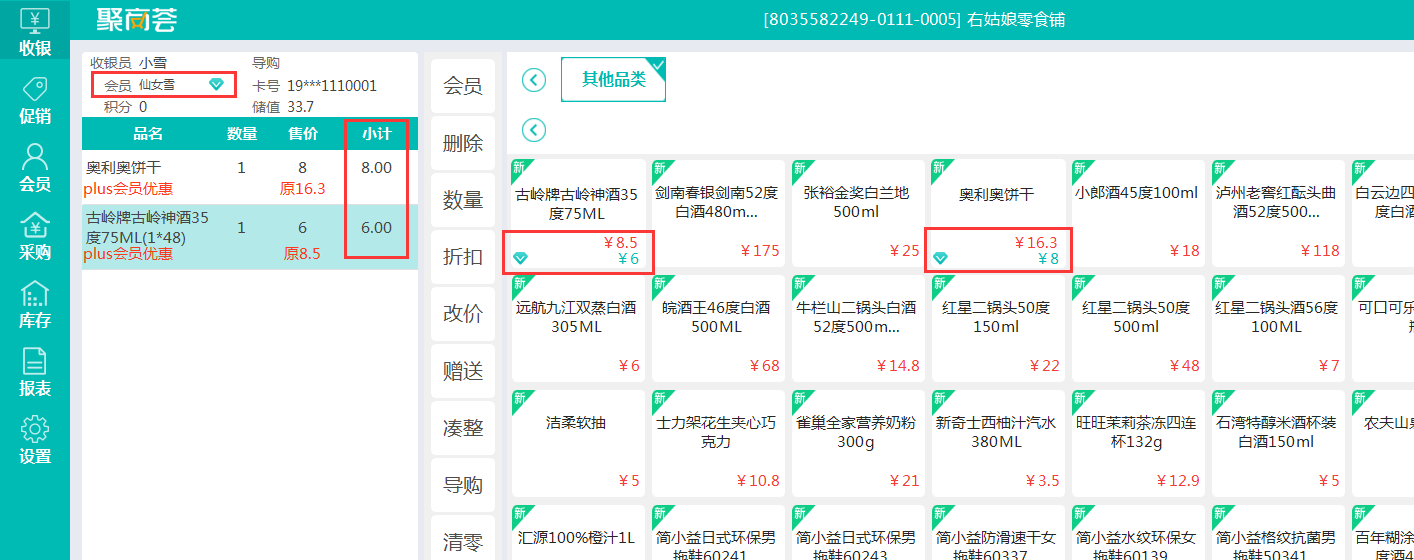The image size is (1414, 560).
Task: Add 汇源100%橙汁1L product card
Action: tap(576, 532)
